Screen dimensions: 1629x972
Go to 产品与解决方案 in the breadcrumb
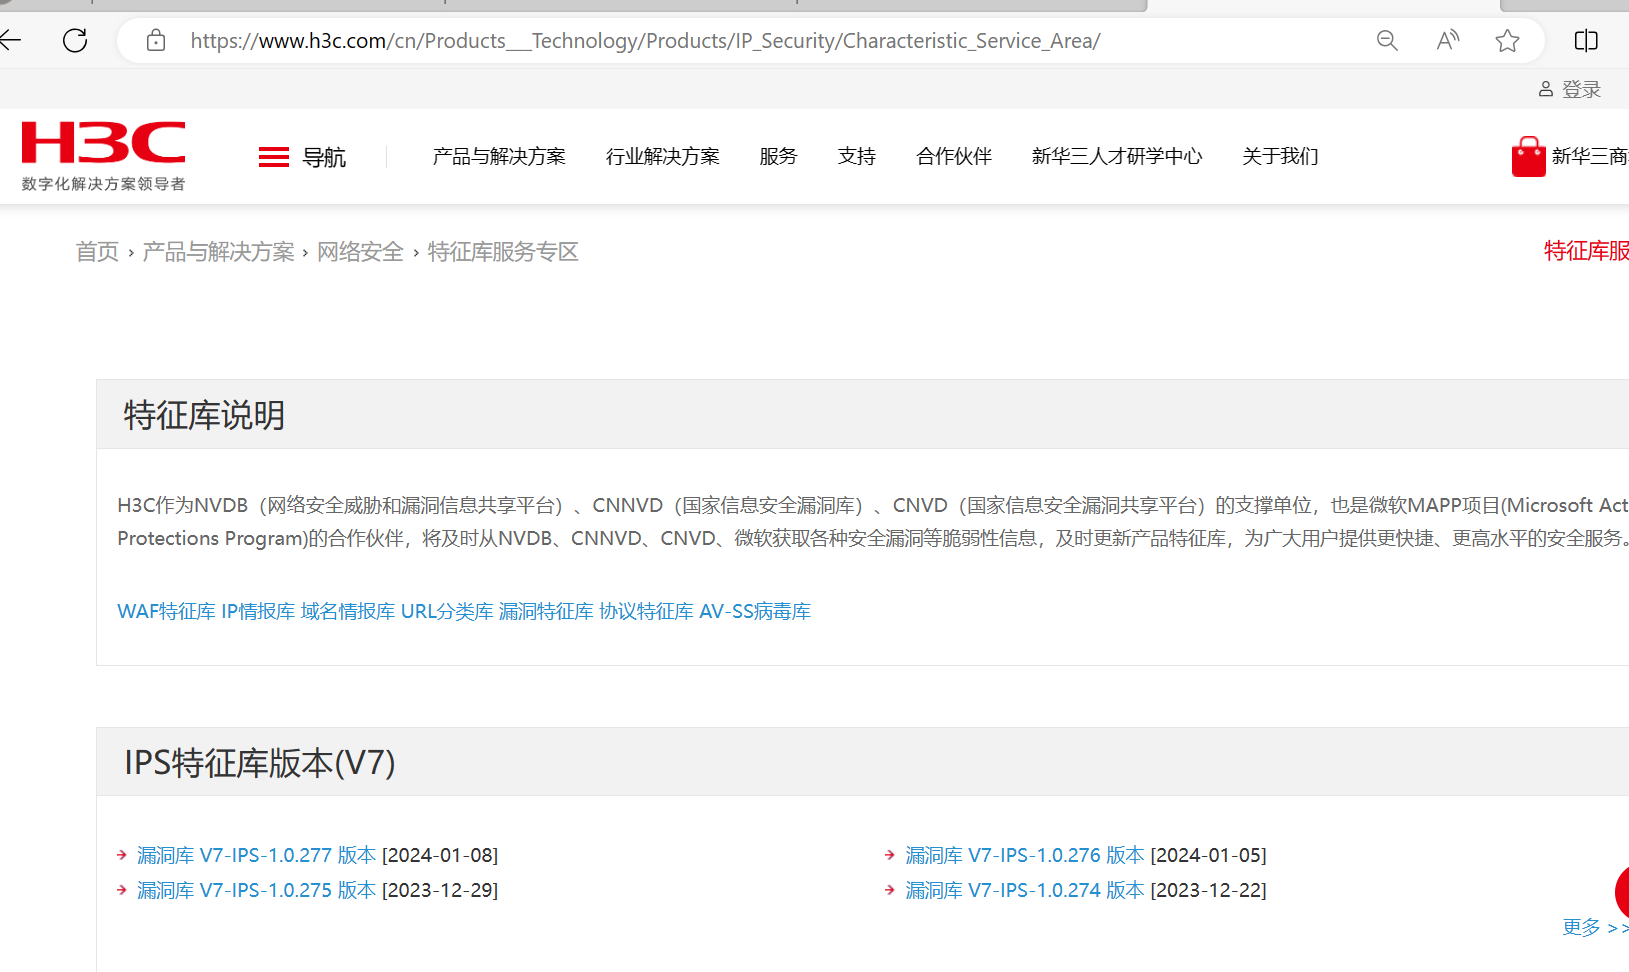click(218, 252)
